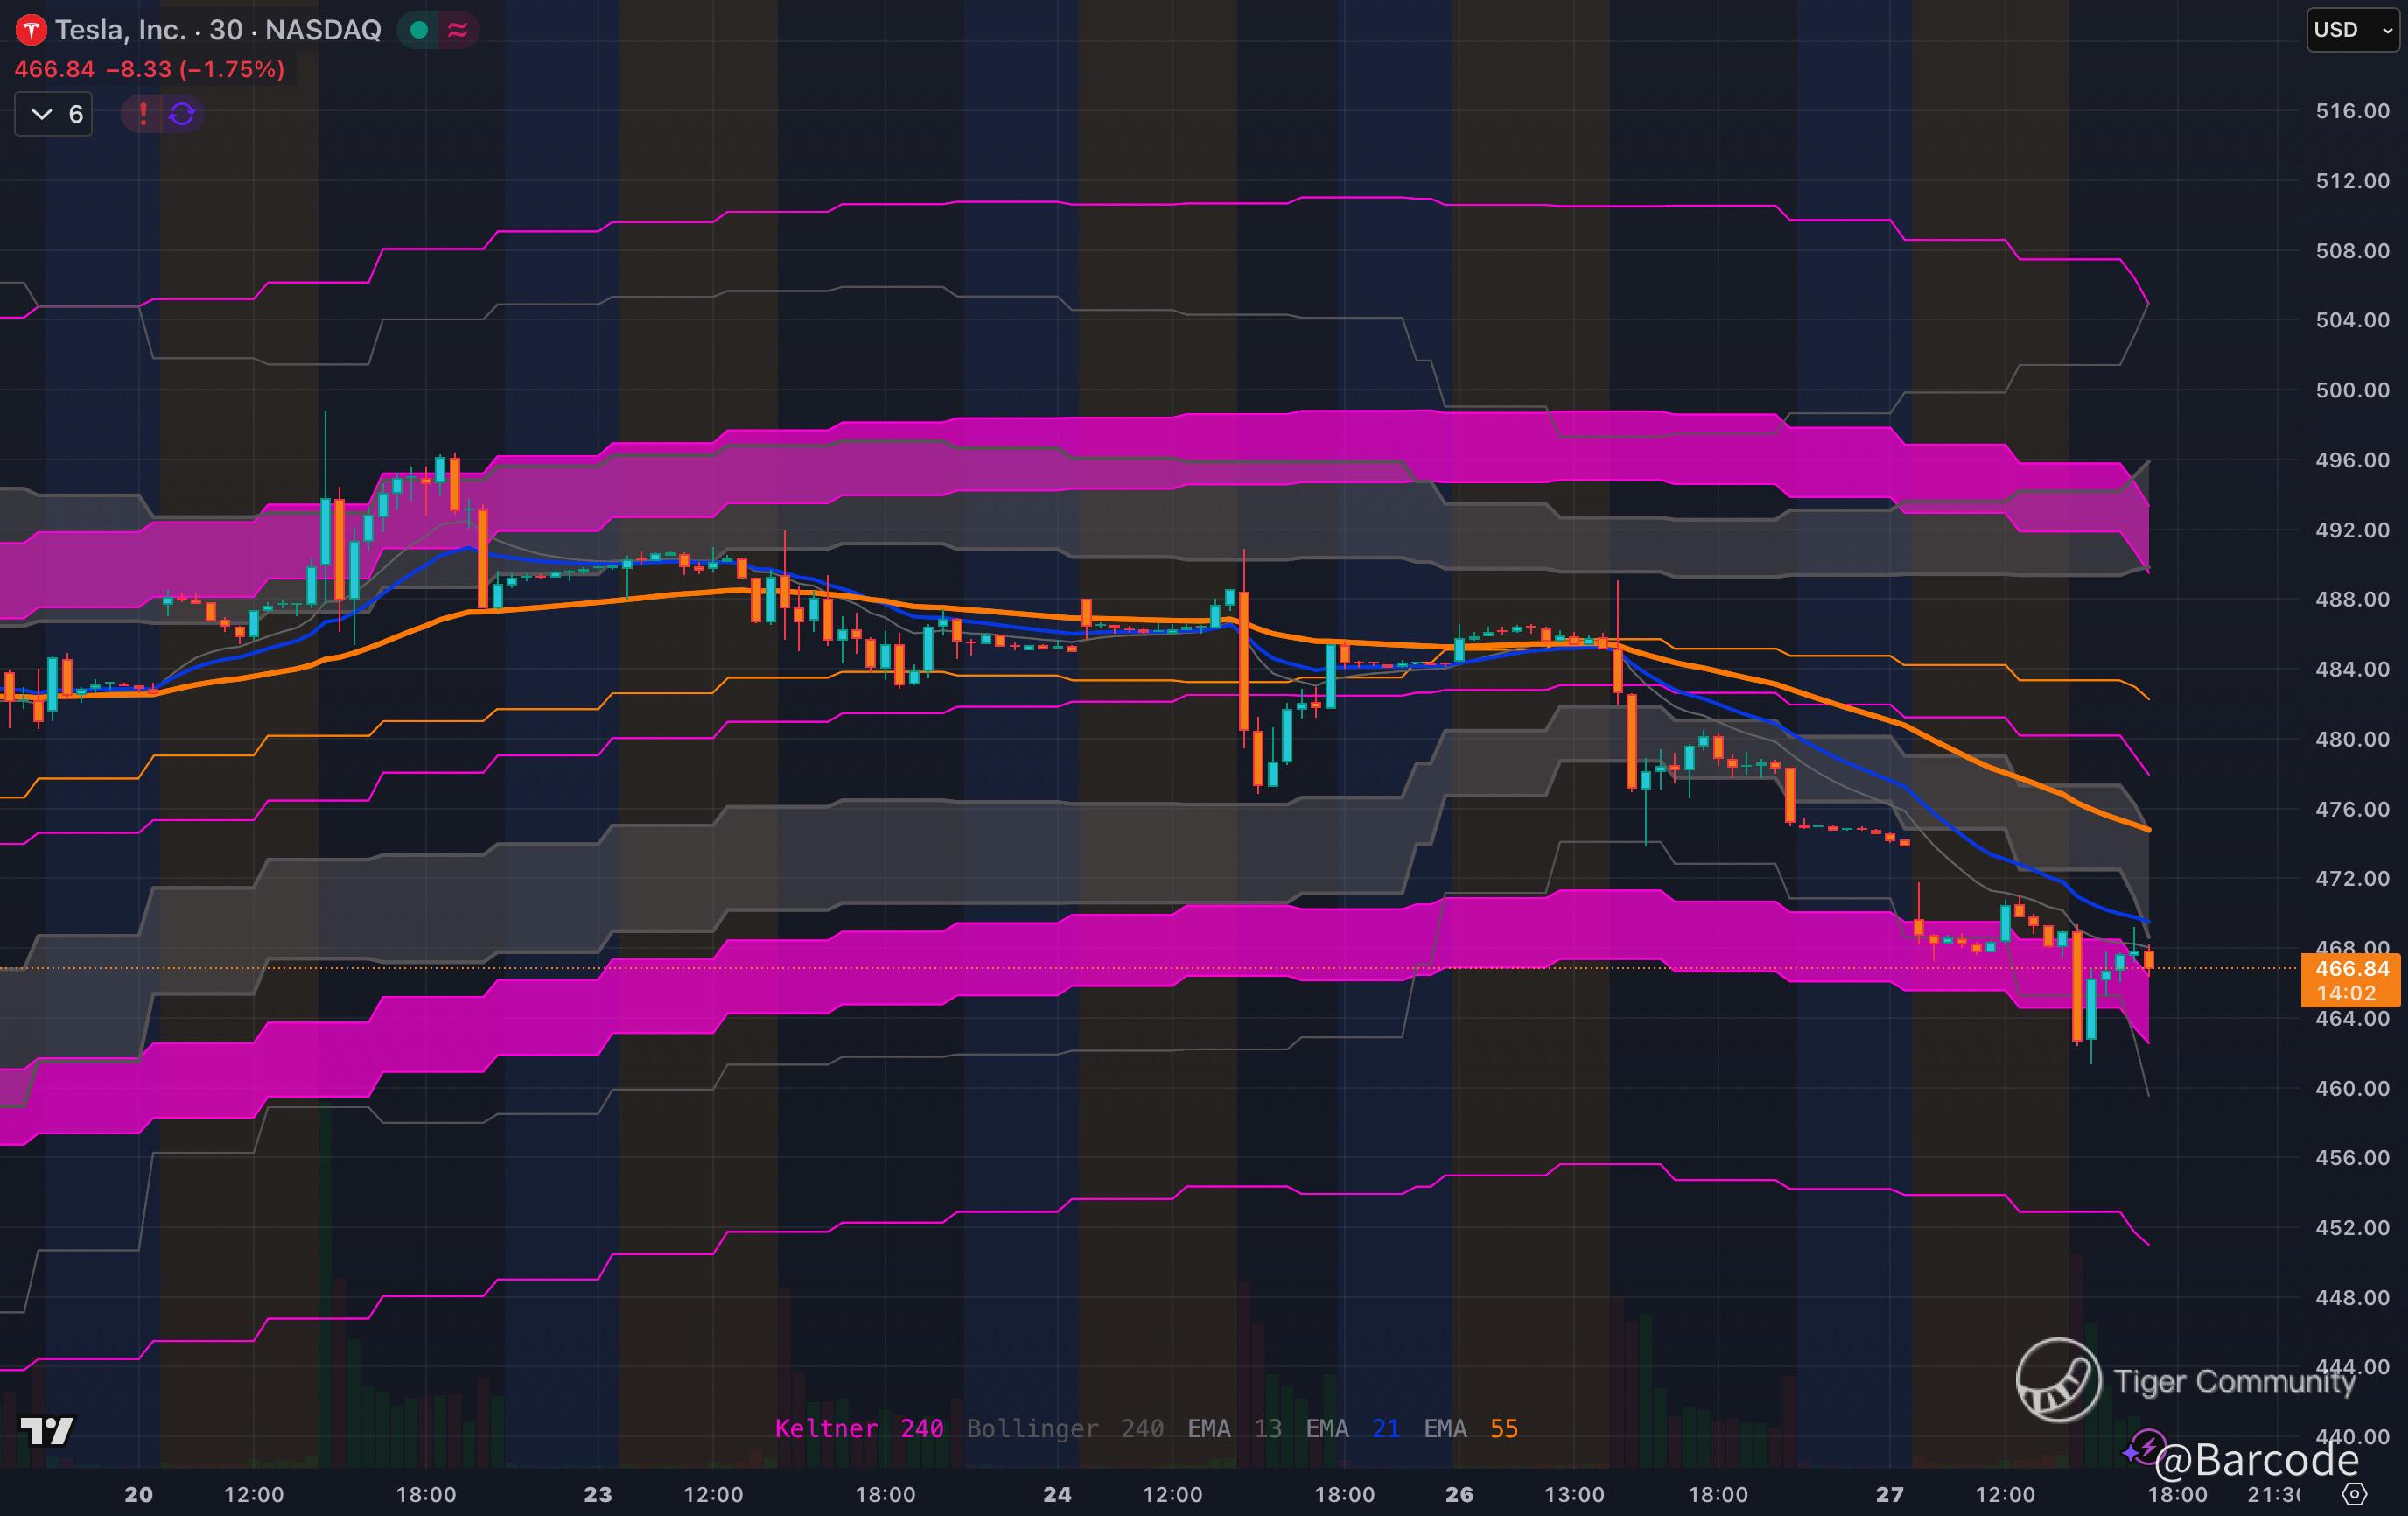Click the EMA 21 indicator label
The image size is (2408, 1516).
[1352, 1428]
